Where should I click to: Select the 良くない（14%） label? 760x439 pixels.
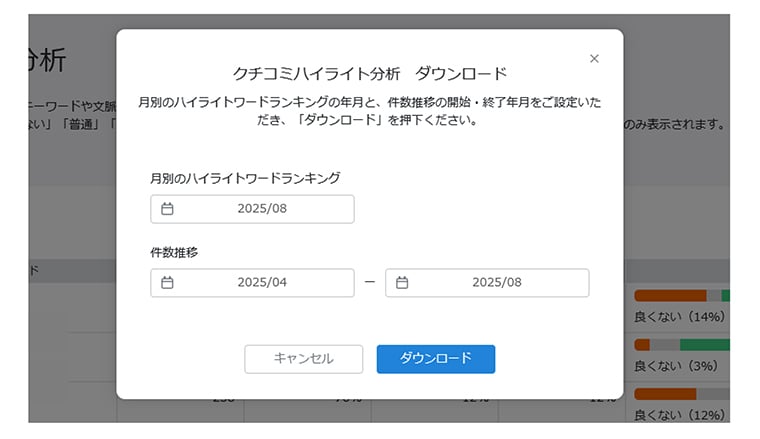[679, 317]
